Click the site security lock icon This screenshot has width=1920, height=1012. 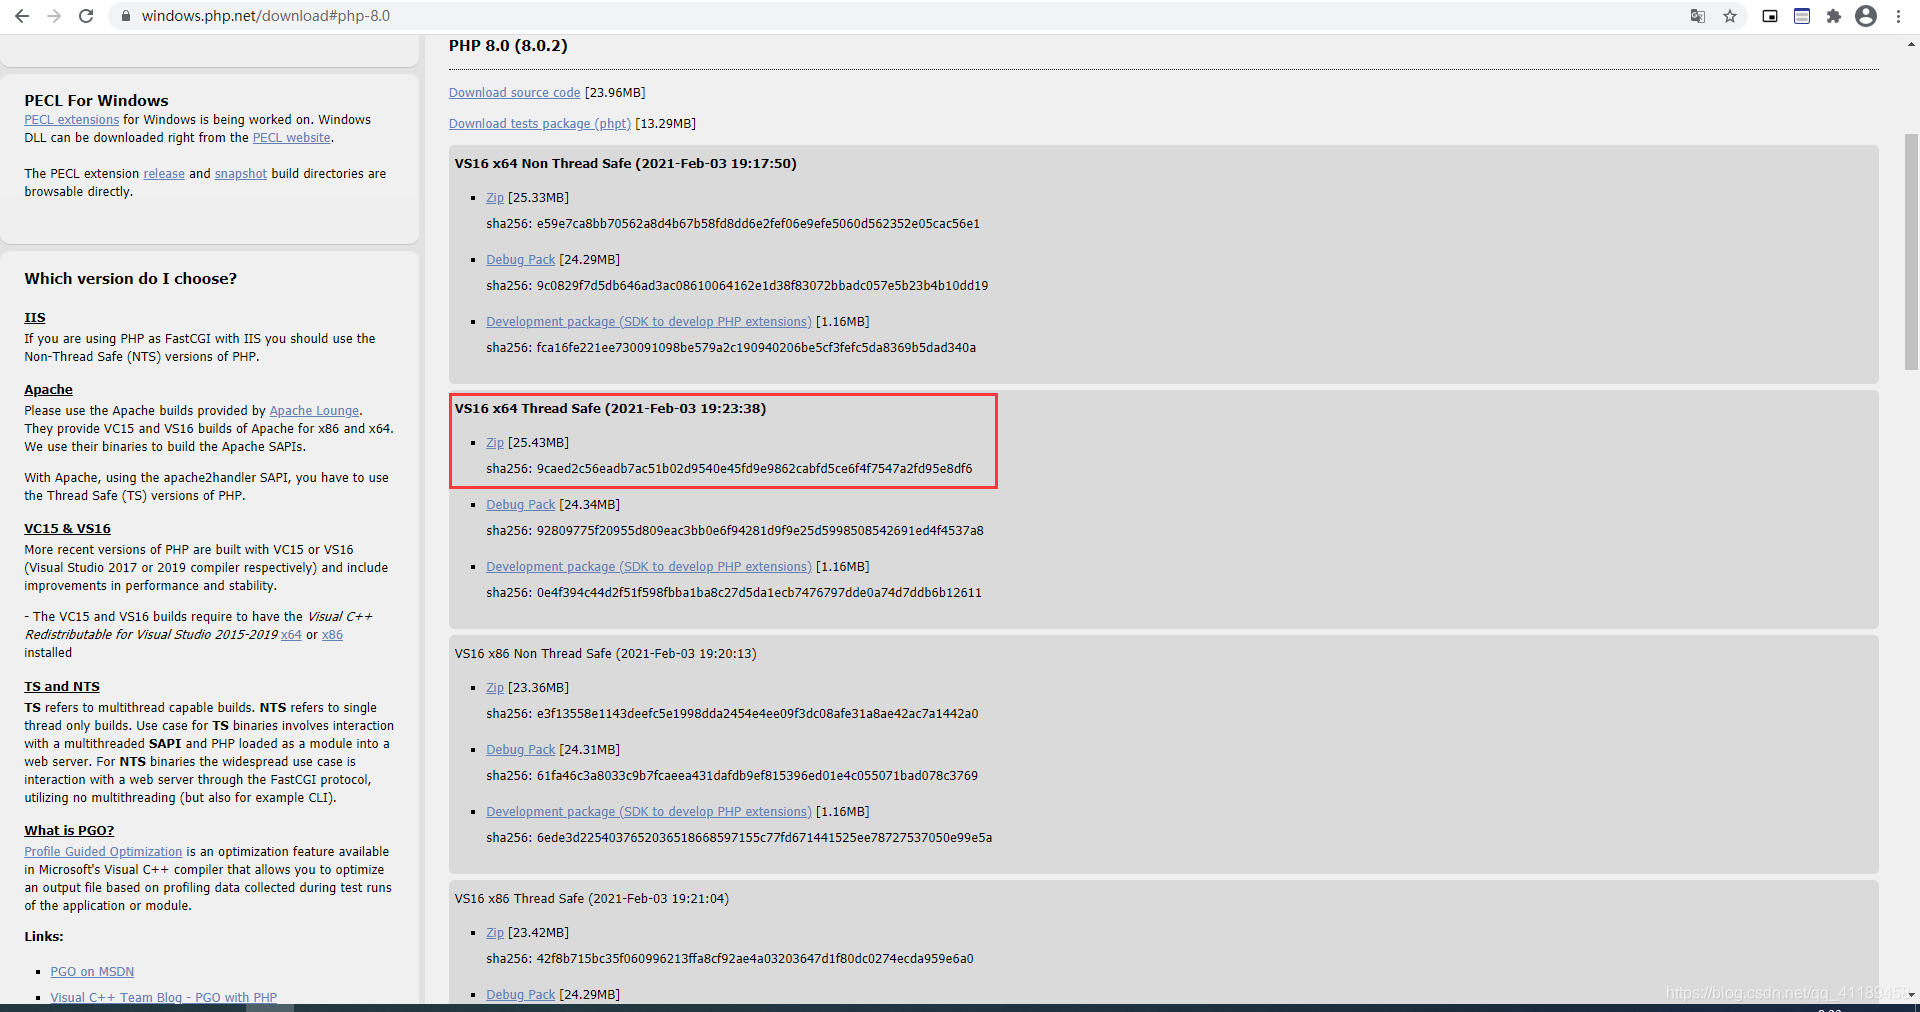tap(126, 16)
